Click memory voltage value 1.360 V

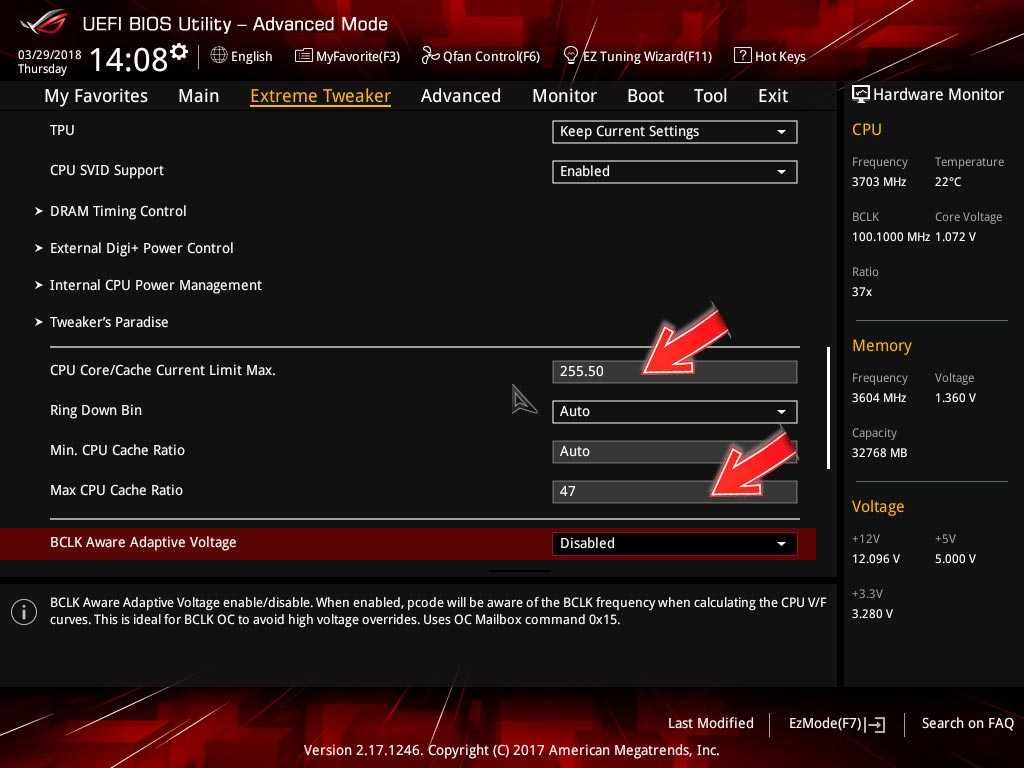tap(955, 398)
